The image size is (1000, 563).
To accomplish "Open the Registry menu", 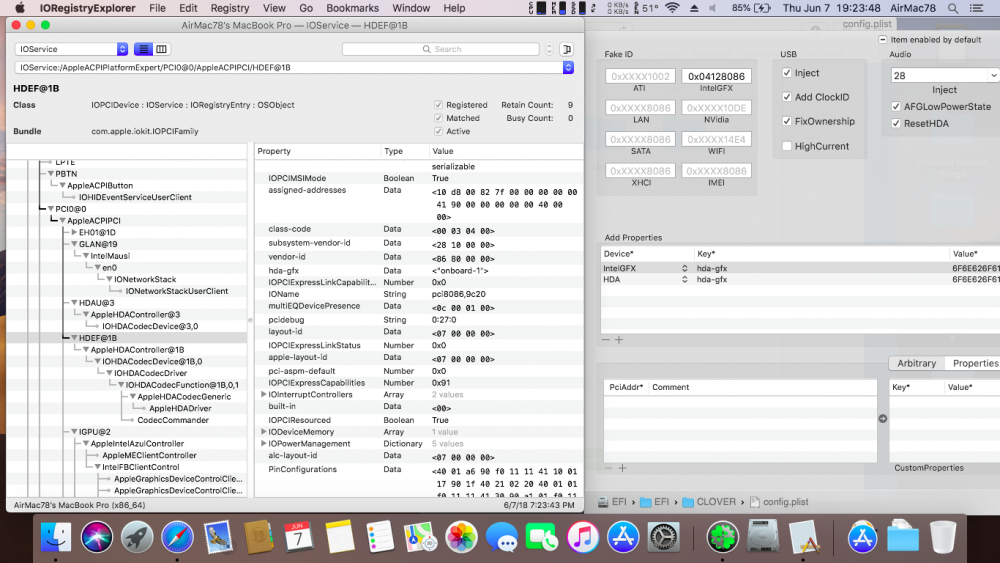I will 230,8.
